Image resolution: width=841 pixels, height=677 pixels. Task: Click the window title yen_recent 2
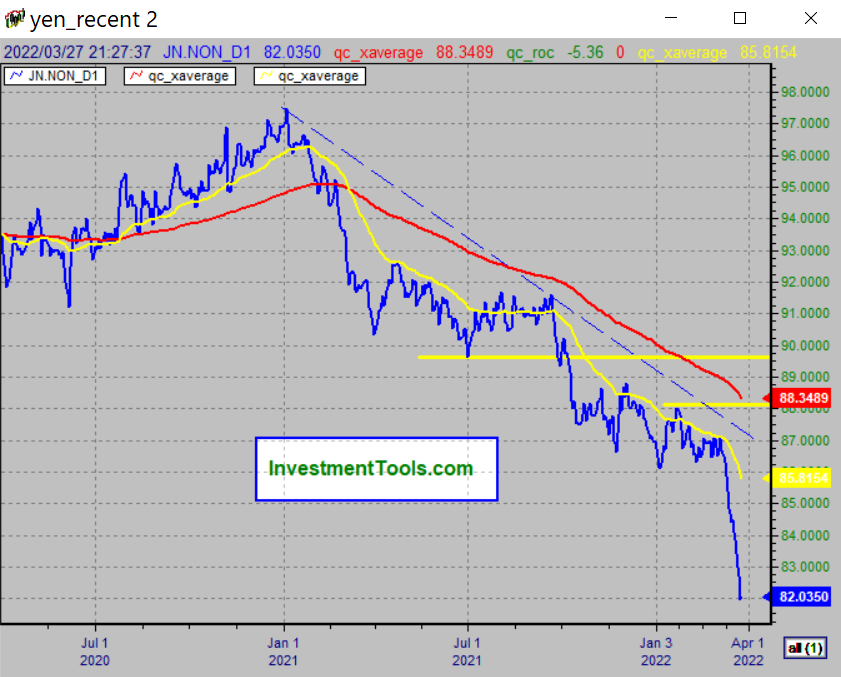coord(93,20)
